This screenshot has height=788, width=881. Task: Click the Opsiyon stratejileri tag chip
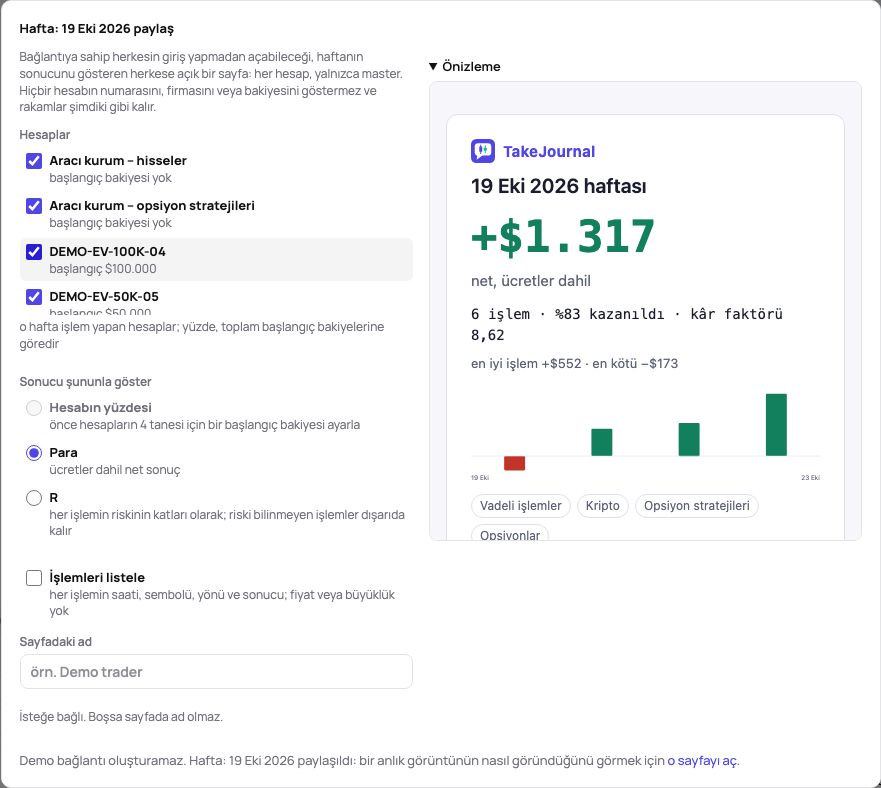click(x=697, y=506)
